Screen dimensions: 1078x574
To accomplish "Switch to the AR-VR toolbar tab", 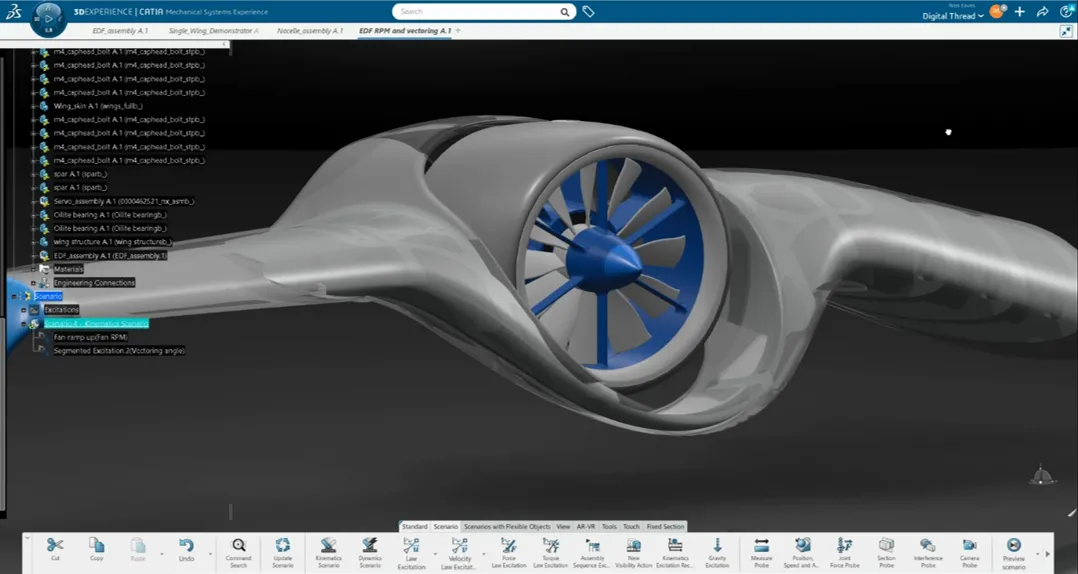I will pos(586,527).
